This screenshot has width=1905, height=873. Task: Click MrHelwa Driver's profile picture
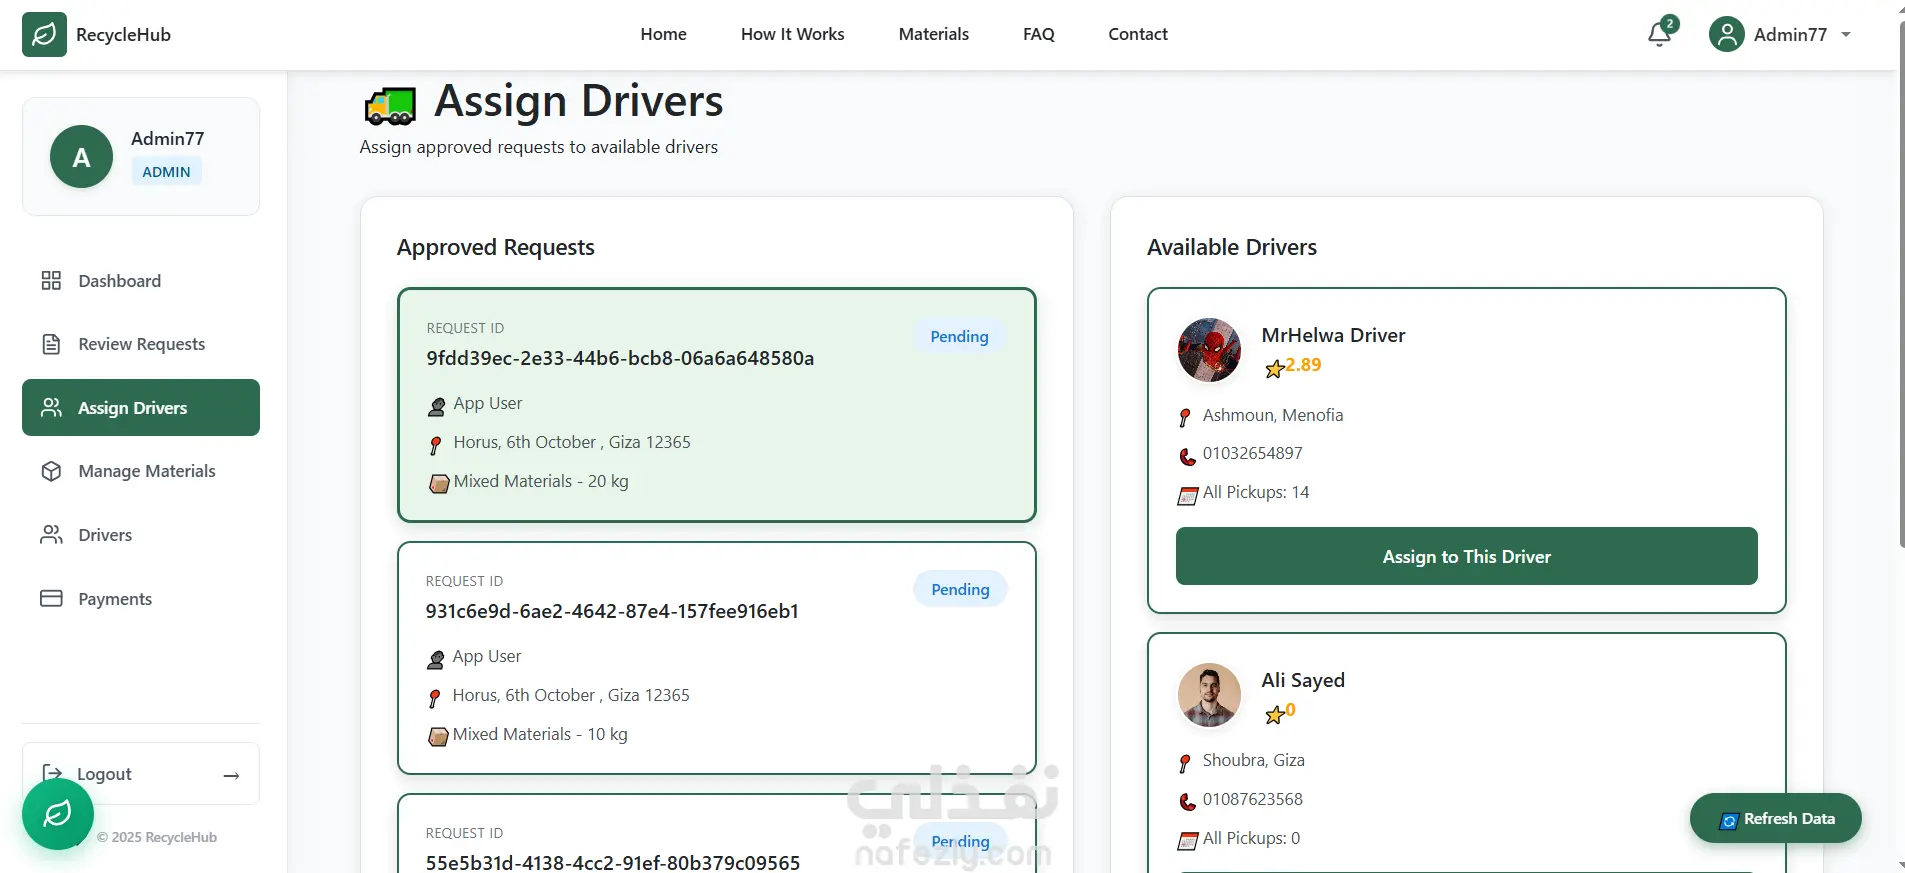1209,350
